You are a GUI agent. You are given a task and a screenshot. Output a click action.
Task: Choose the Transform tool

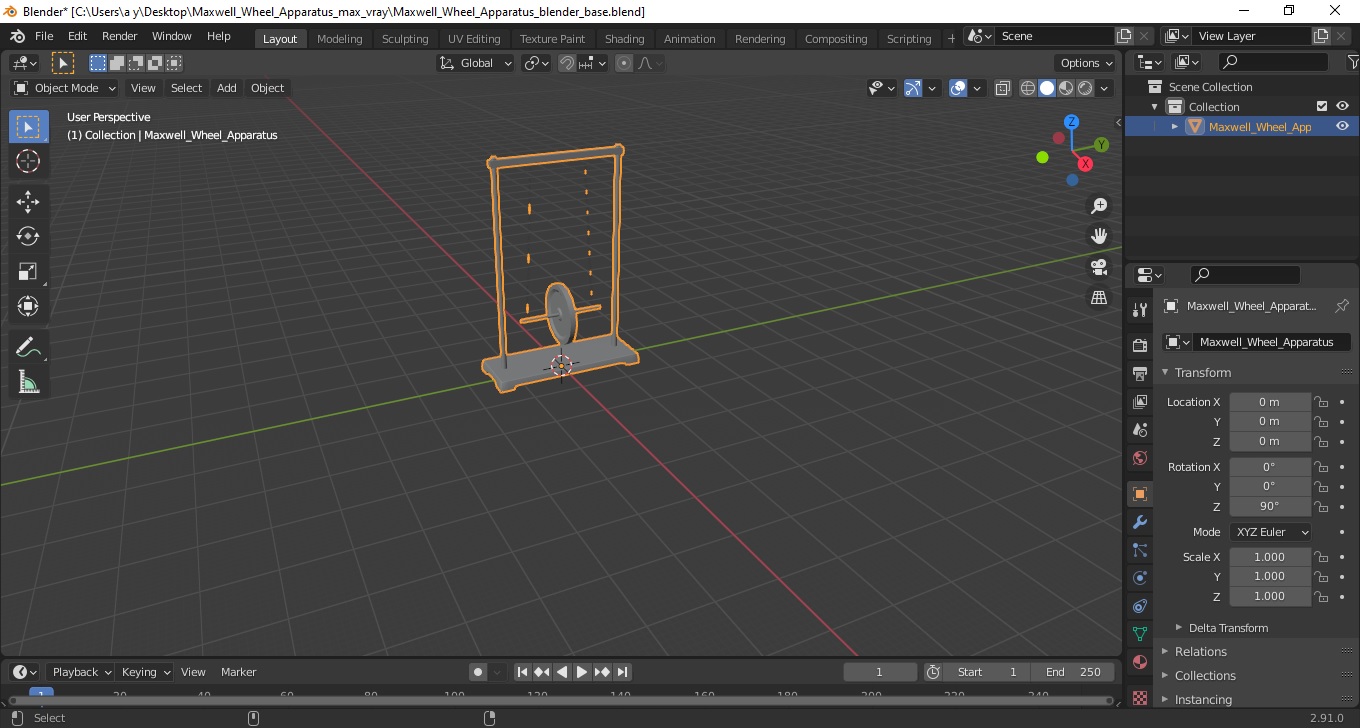[28, 306]
